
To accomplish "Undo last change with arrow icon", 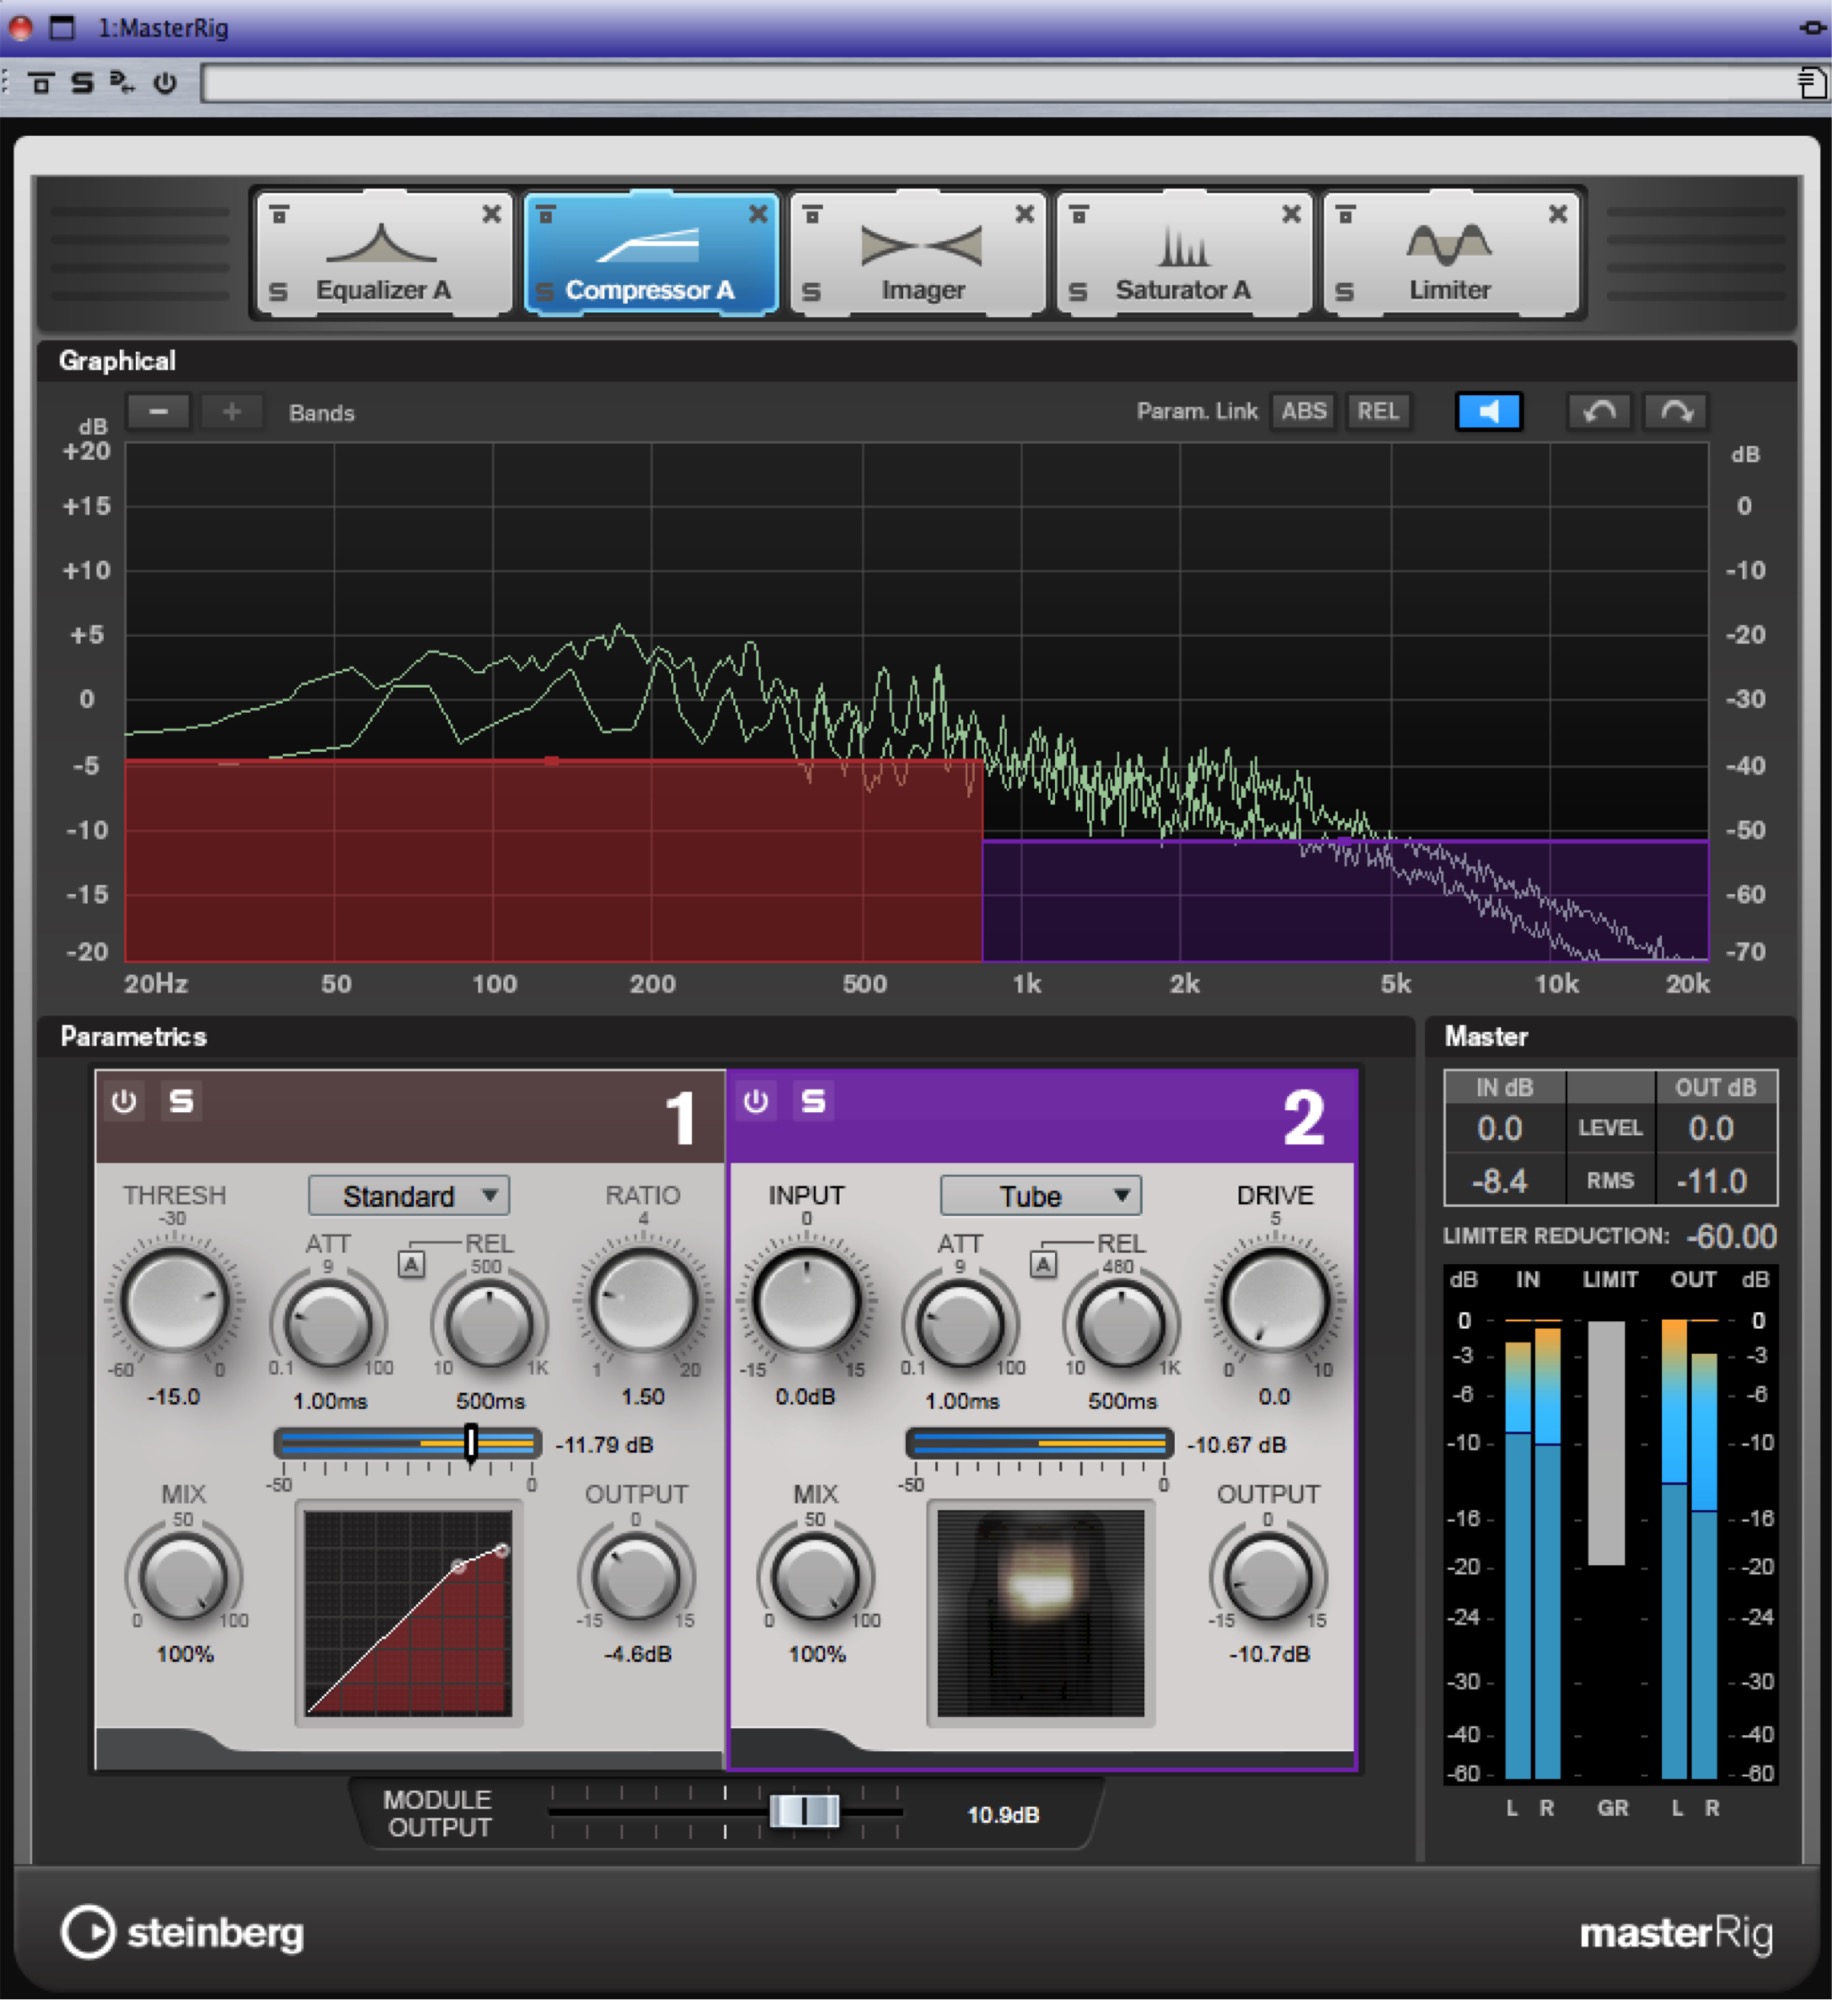I will 1600,411.
